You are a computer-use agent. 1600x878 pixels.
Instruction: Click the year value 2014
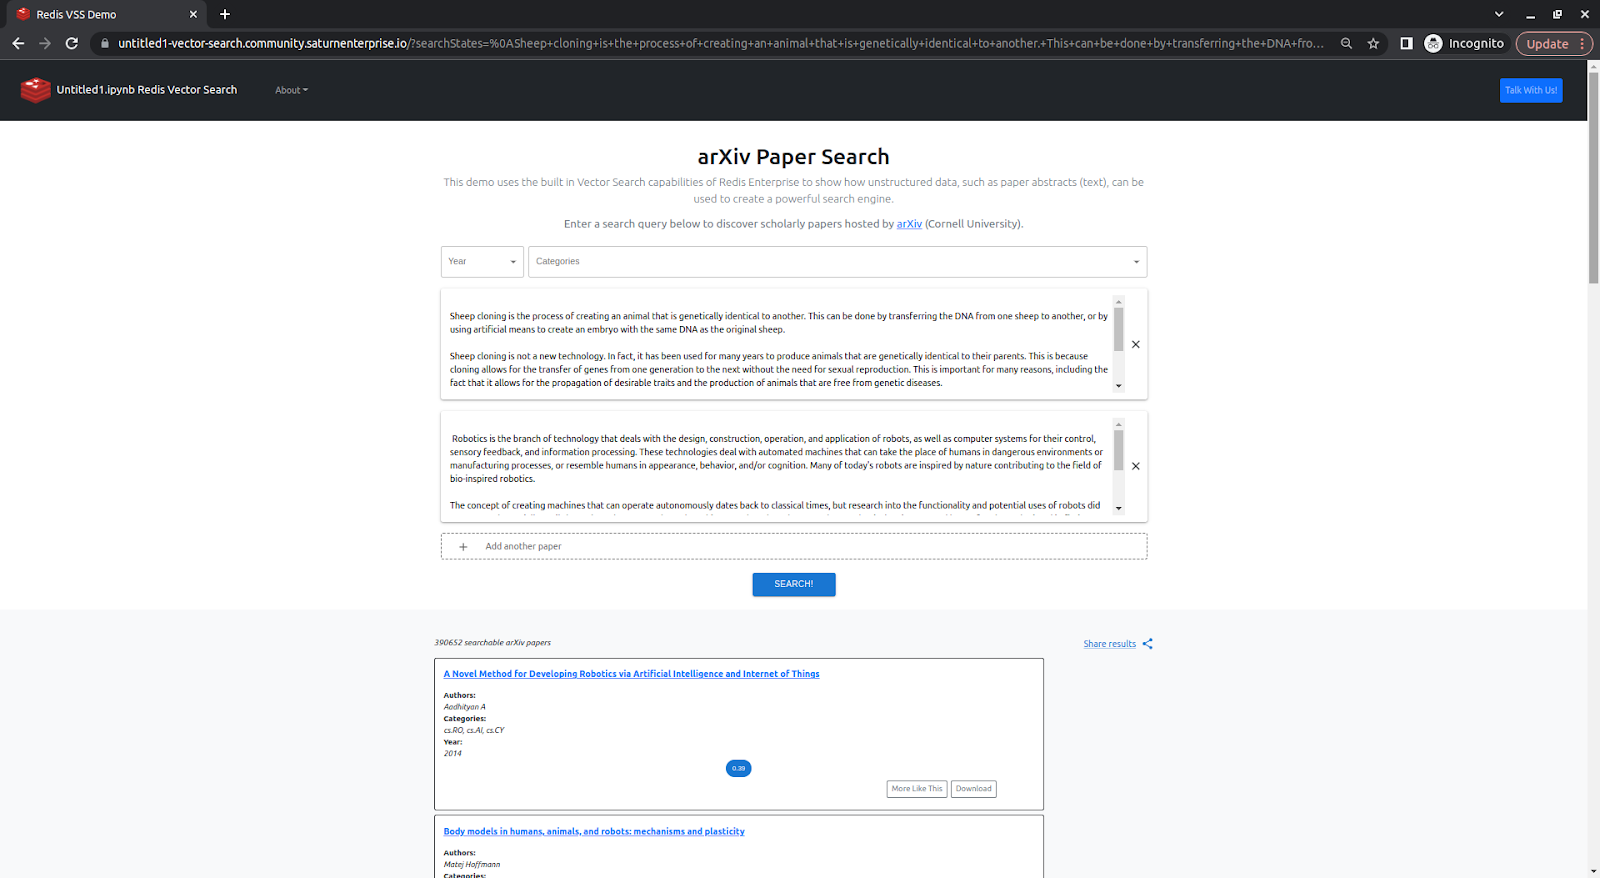pyautogui.click(x=453, y=753)
